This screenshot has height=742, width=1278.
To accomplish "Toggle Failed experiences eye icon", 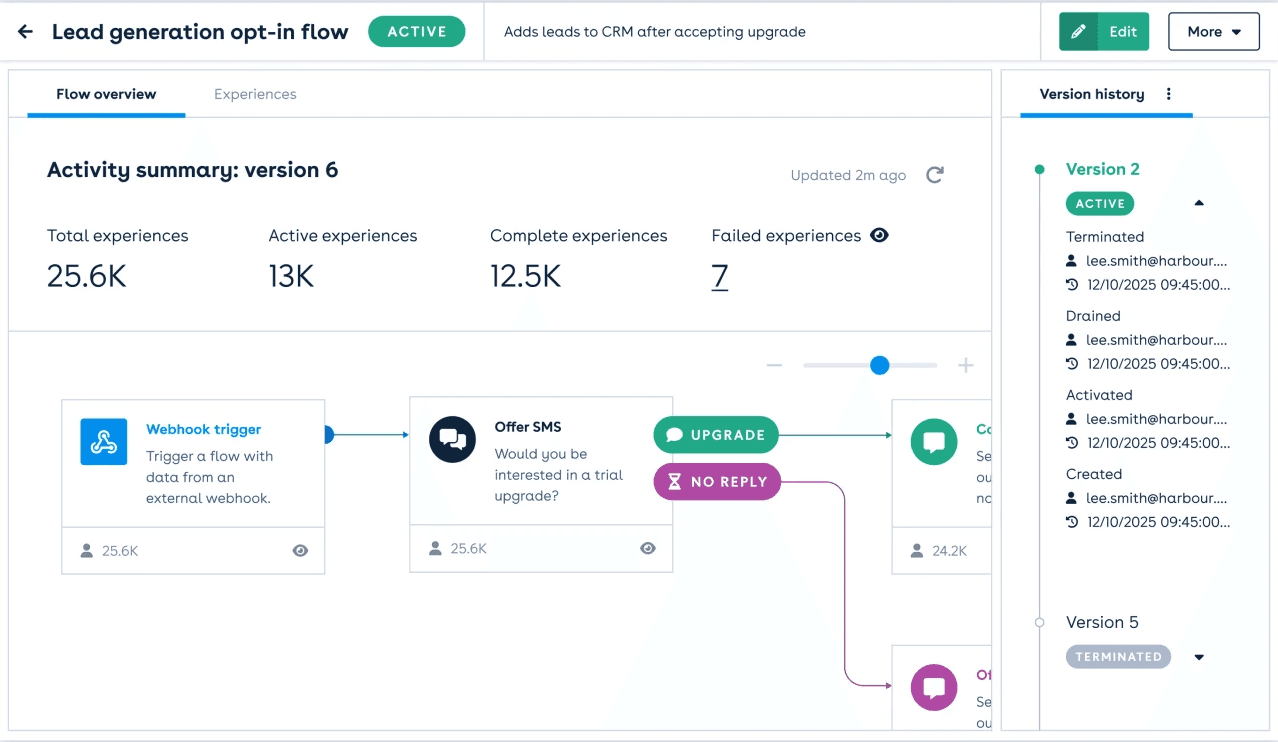I will tap(879, 236).
